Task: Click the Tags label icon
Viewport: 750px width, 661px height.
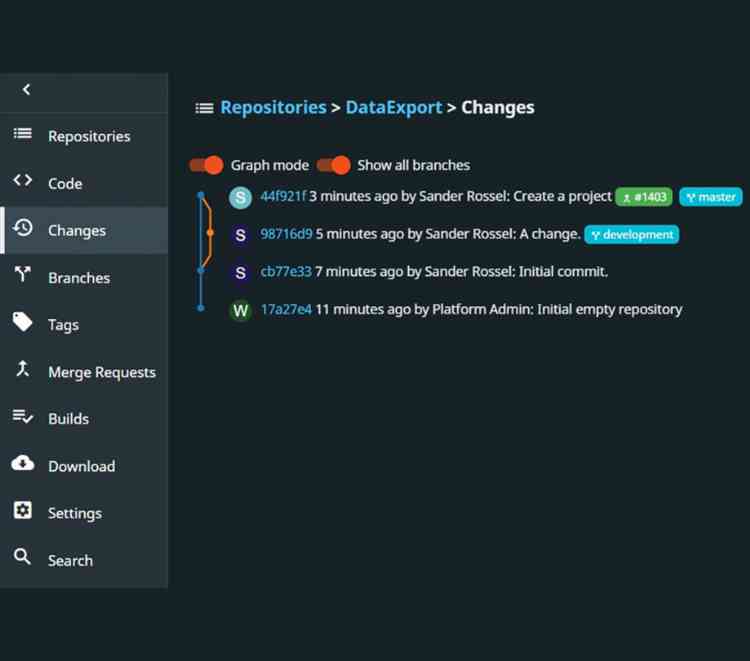Action: (22, 323)
